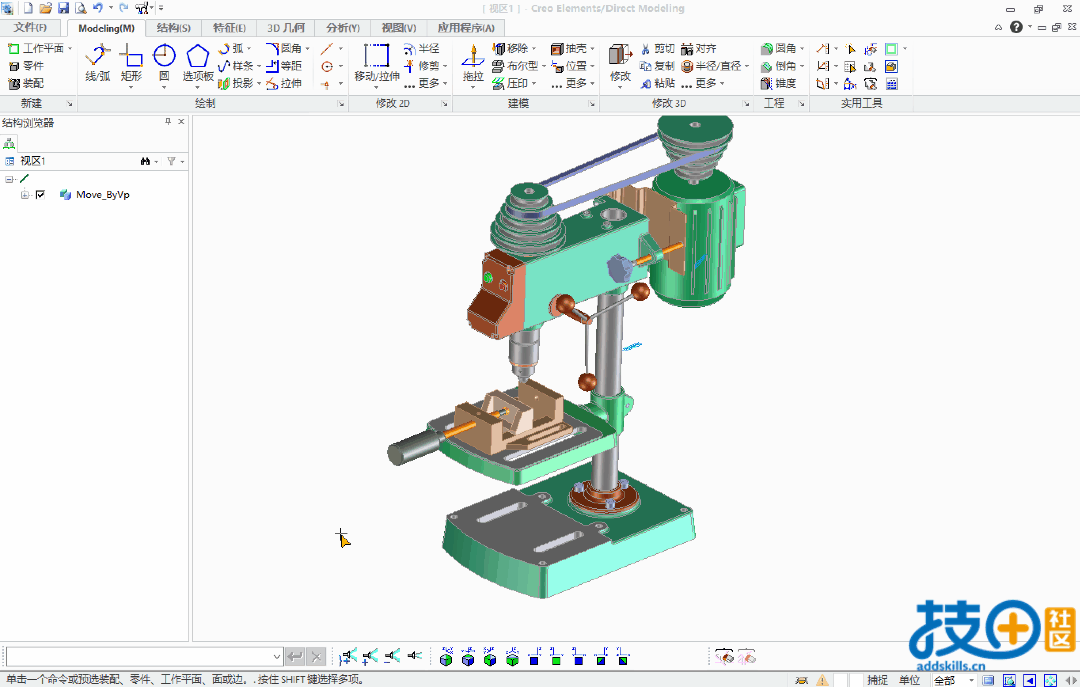Screen dimensions: 1080x687
Task: Click the enter arrow button beside command input
Action: pyautogui.click(x=295, y=657)
